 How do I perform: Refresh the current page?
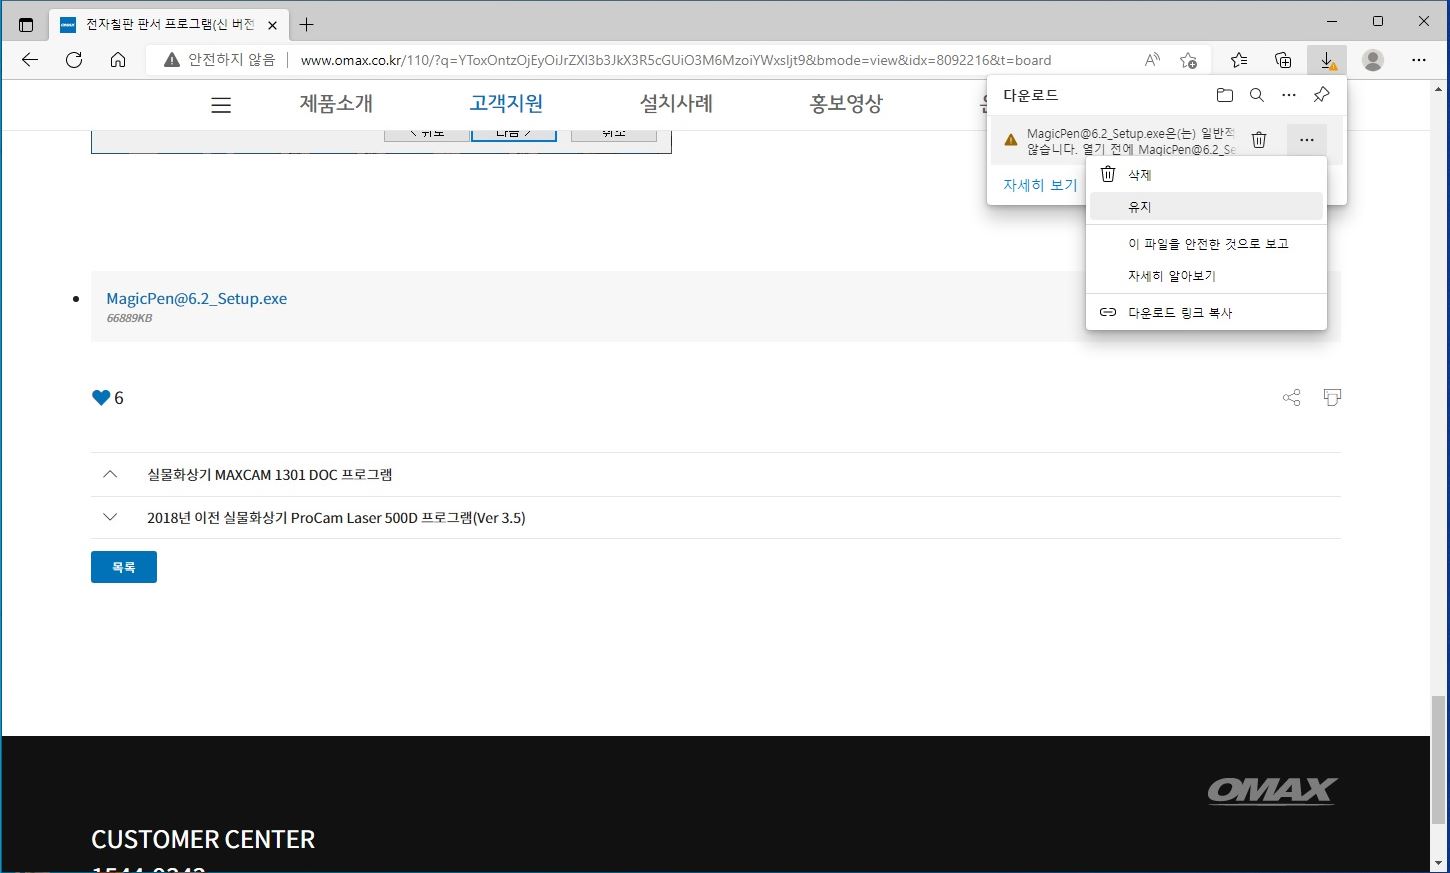[74, 60]
